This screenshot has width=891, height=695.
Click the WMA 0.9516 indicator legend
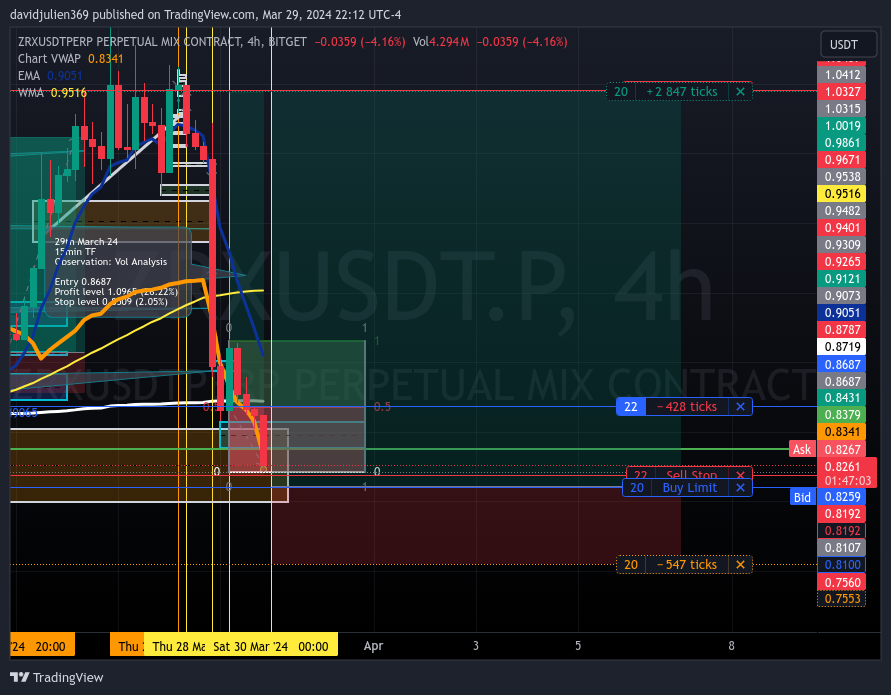(x=52, y=93)
